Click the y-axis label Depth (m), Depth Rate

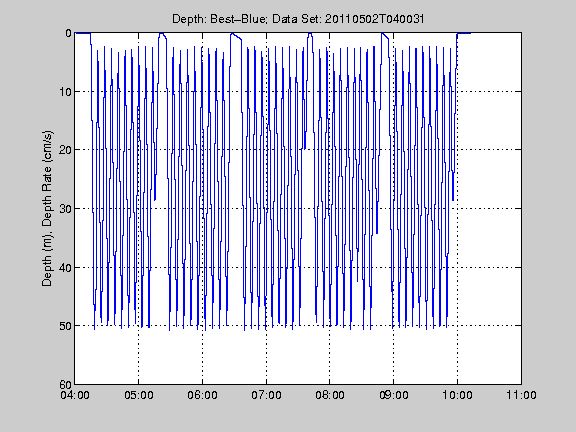click(47, 208)
